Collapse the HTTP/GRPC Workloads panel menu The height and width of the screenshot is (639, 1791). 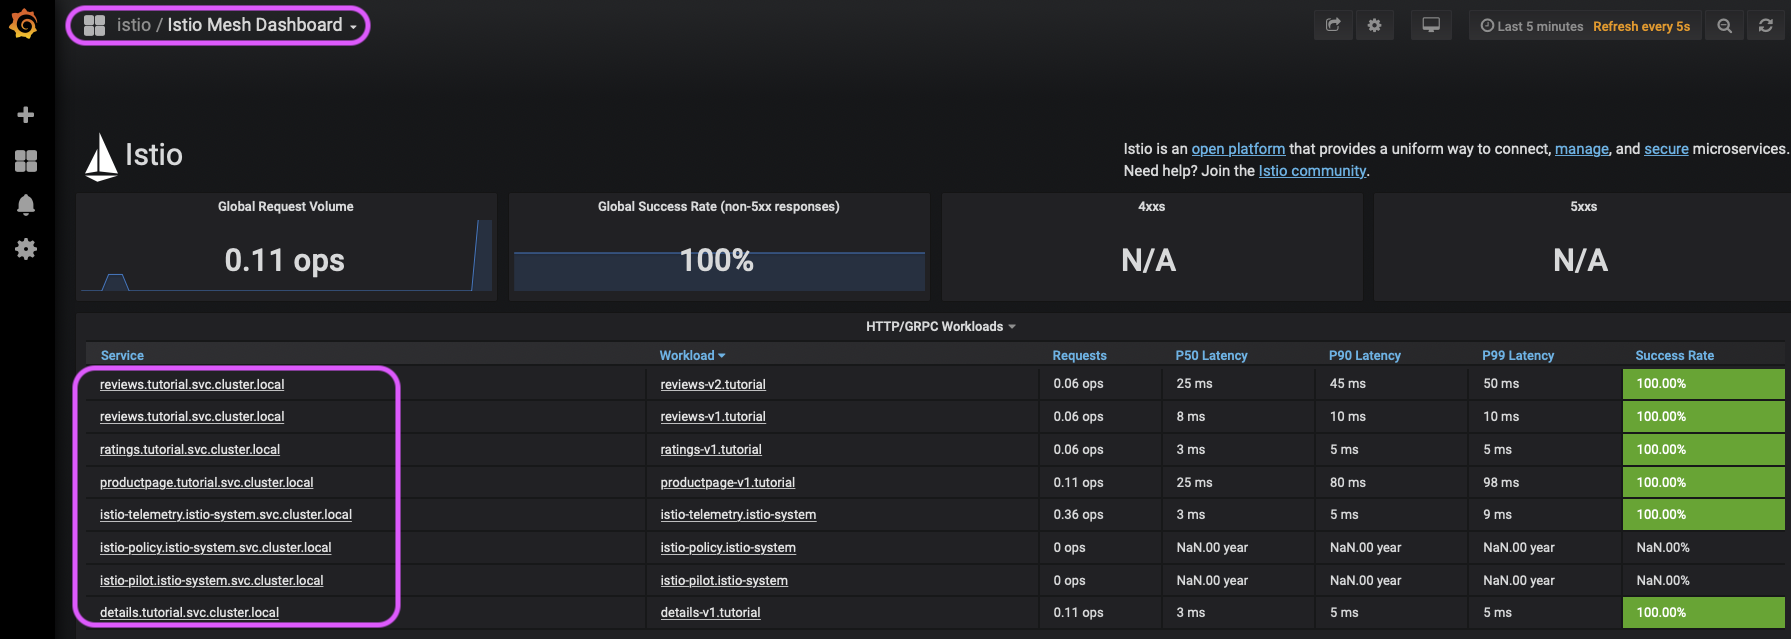pos(940,327)
